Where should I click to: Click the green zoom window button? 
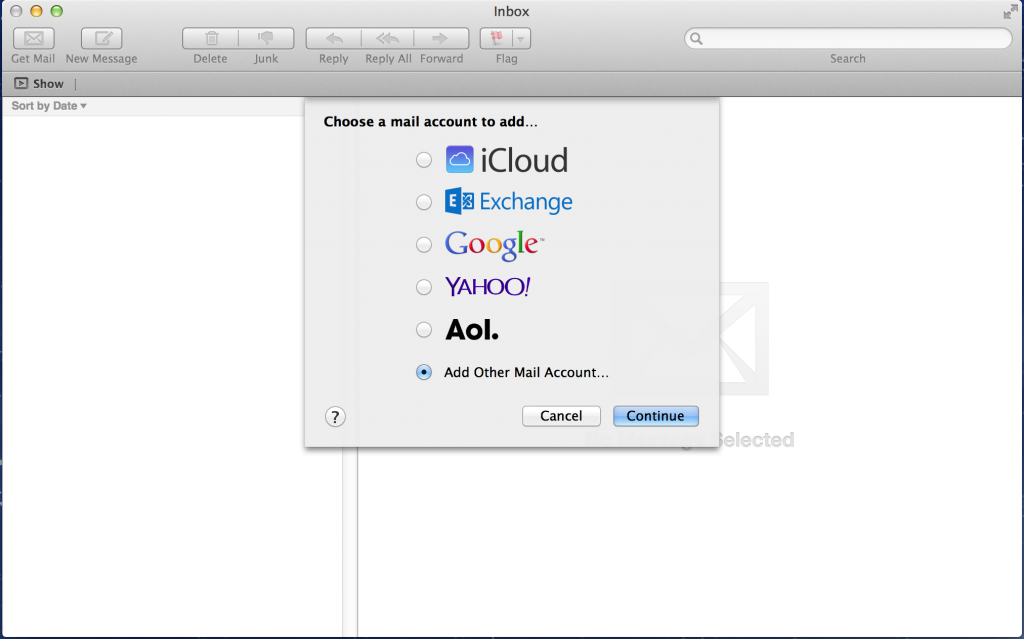pos(57,11)
